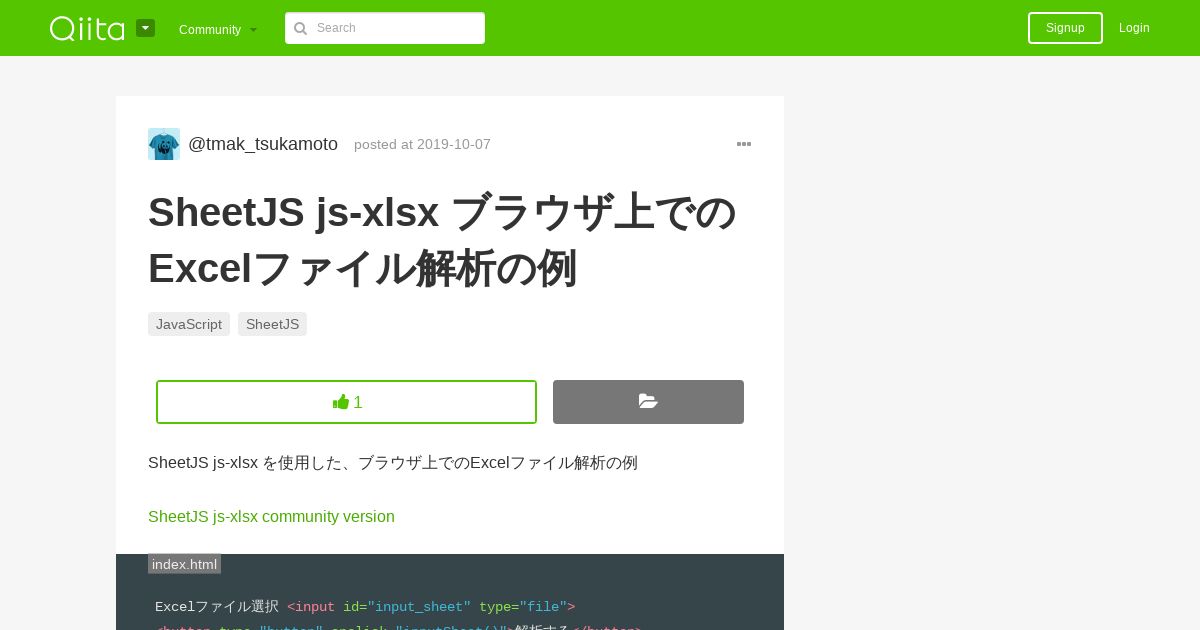This screenshot has width=1200, height=630.
Task: Open @tmak_tsukamoto user profile link
Action: tap(263, 144)
